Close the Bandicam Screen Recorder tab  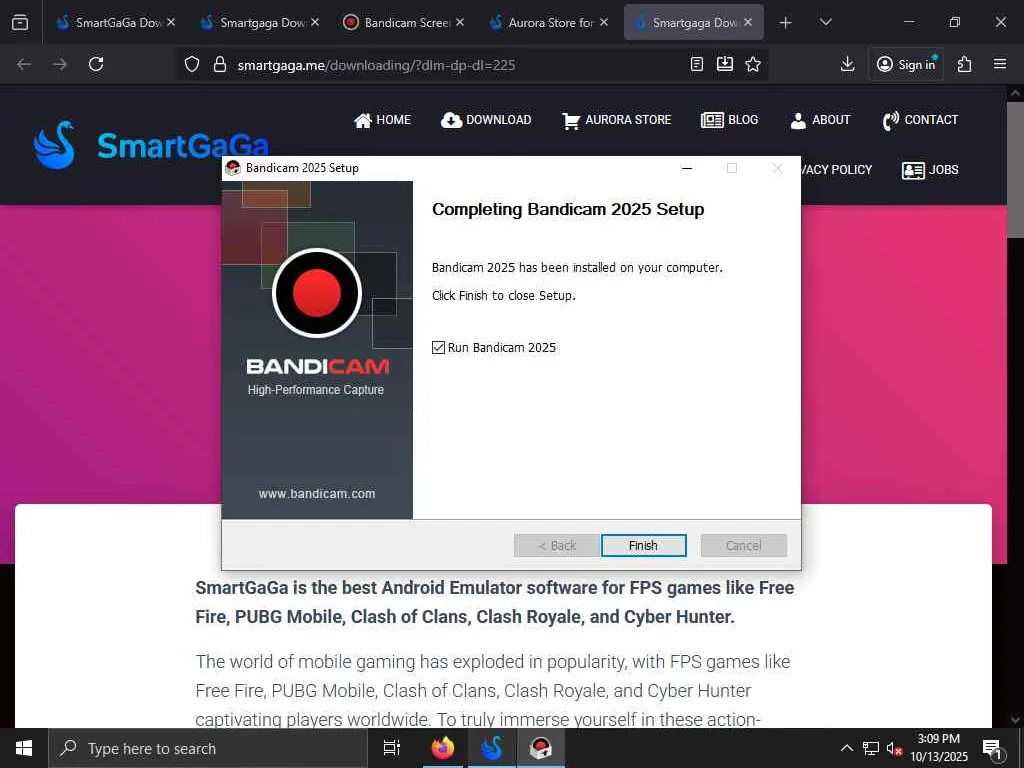460,22
